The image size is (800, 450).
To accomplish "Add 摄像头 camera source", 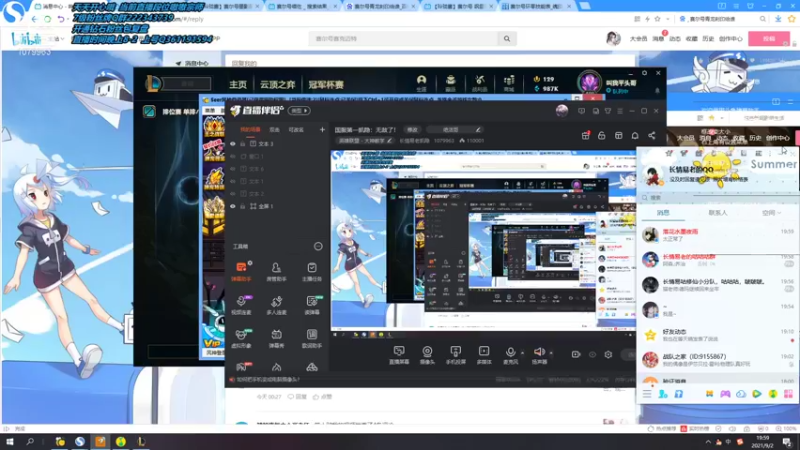I will (427, 355).
